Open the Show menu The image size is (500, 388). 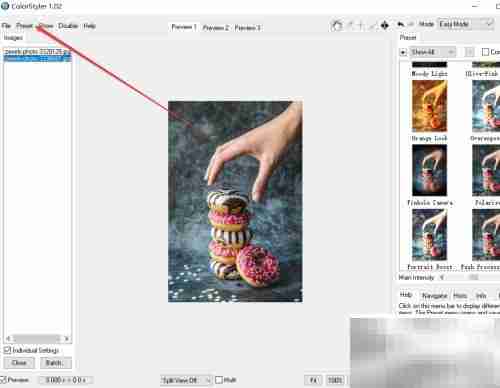46,26
